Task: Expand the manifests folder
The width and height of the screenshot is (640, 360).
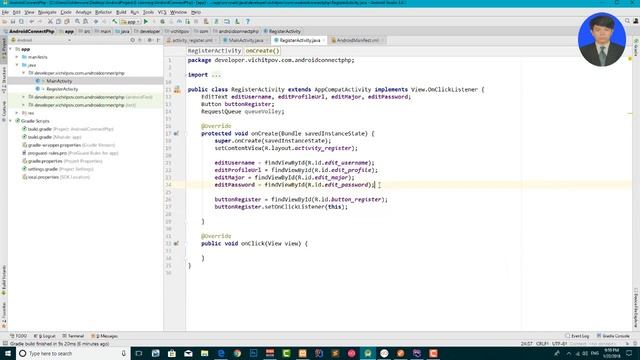Action: point(17,57)
